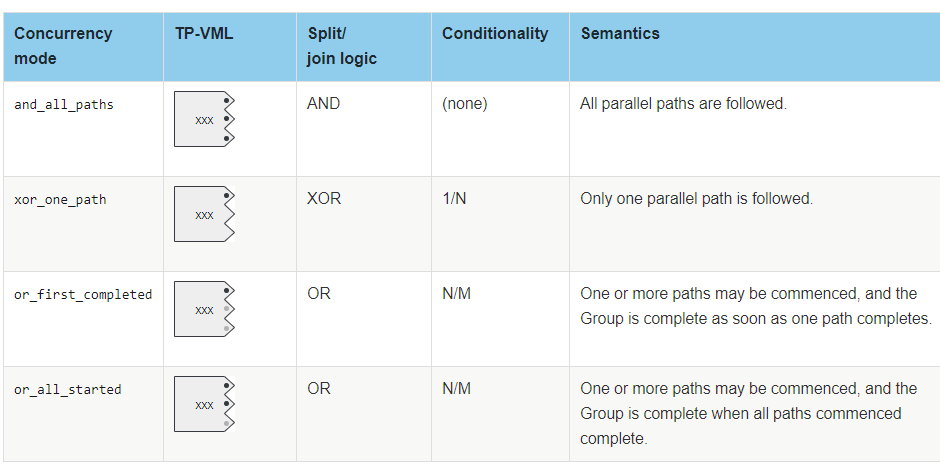Select the Concurrency mode column header
940x464 pixels.
[63, 46]
